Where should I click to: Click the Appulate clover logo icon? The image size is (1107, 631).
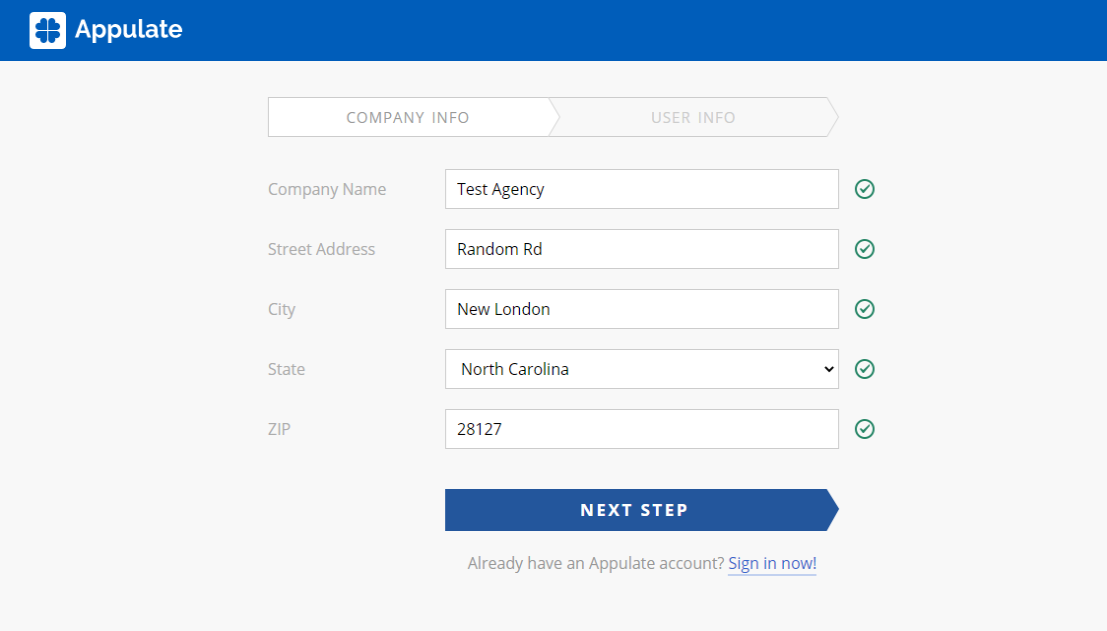click(48, 30)
